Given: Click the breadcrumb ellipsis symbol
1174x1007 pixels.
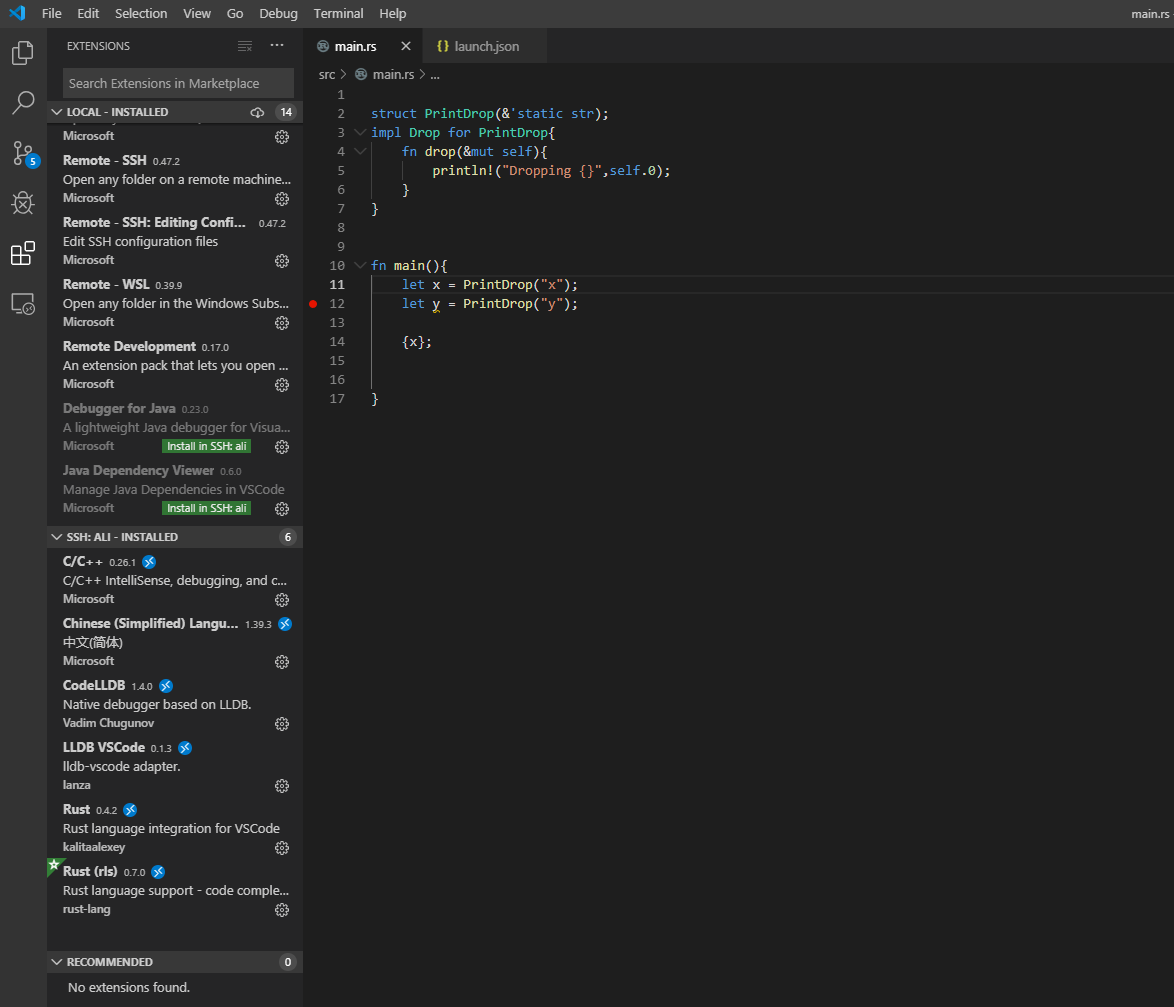Looking at the screenshot, I should click(x=435, y=75).
